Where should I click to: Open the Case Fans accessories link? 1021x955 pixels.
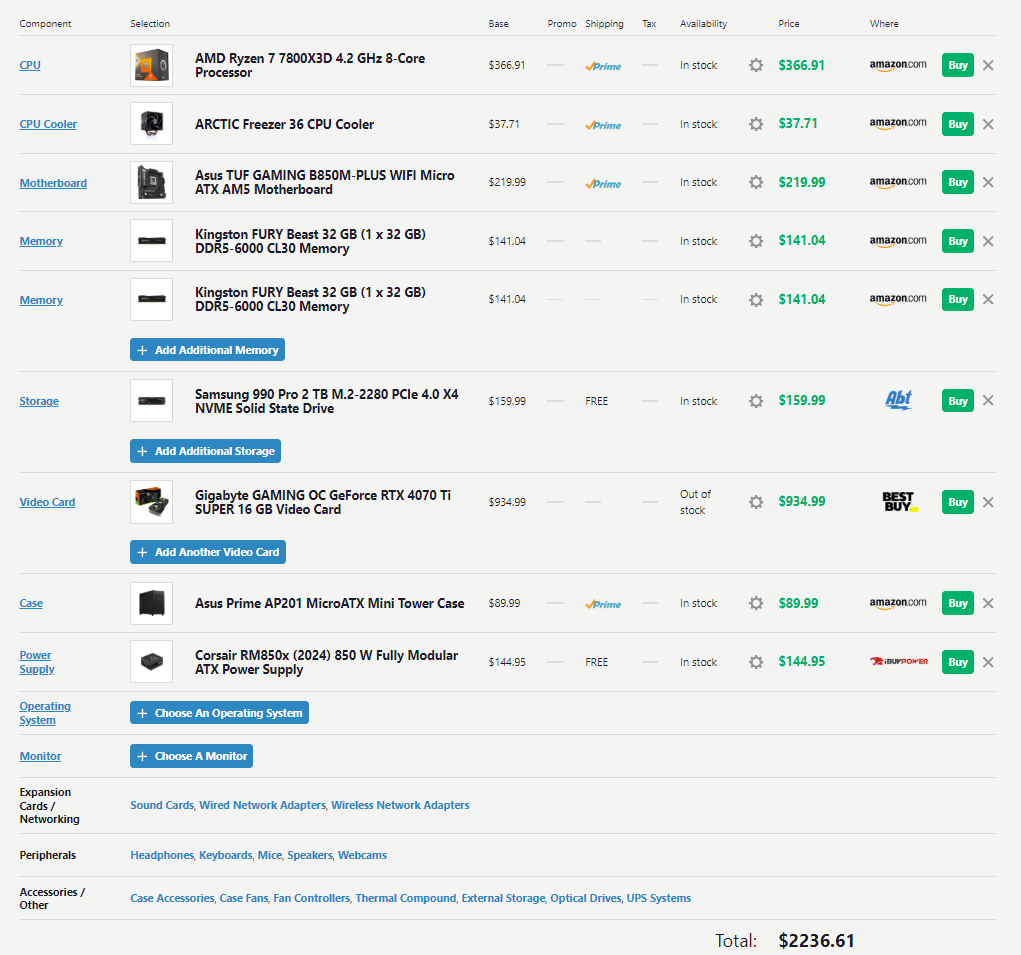(x=244, y=898)
